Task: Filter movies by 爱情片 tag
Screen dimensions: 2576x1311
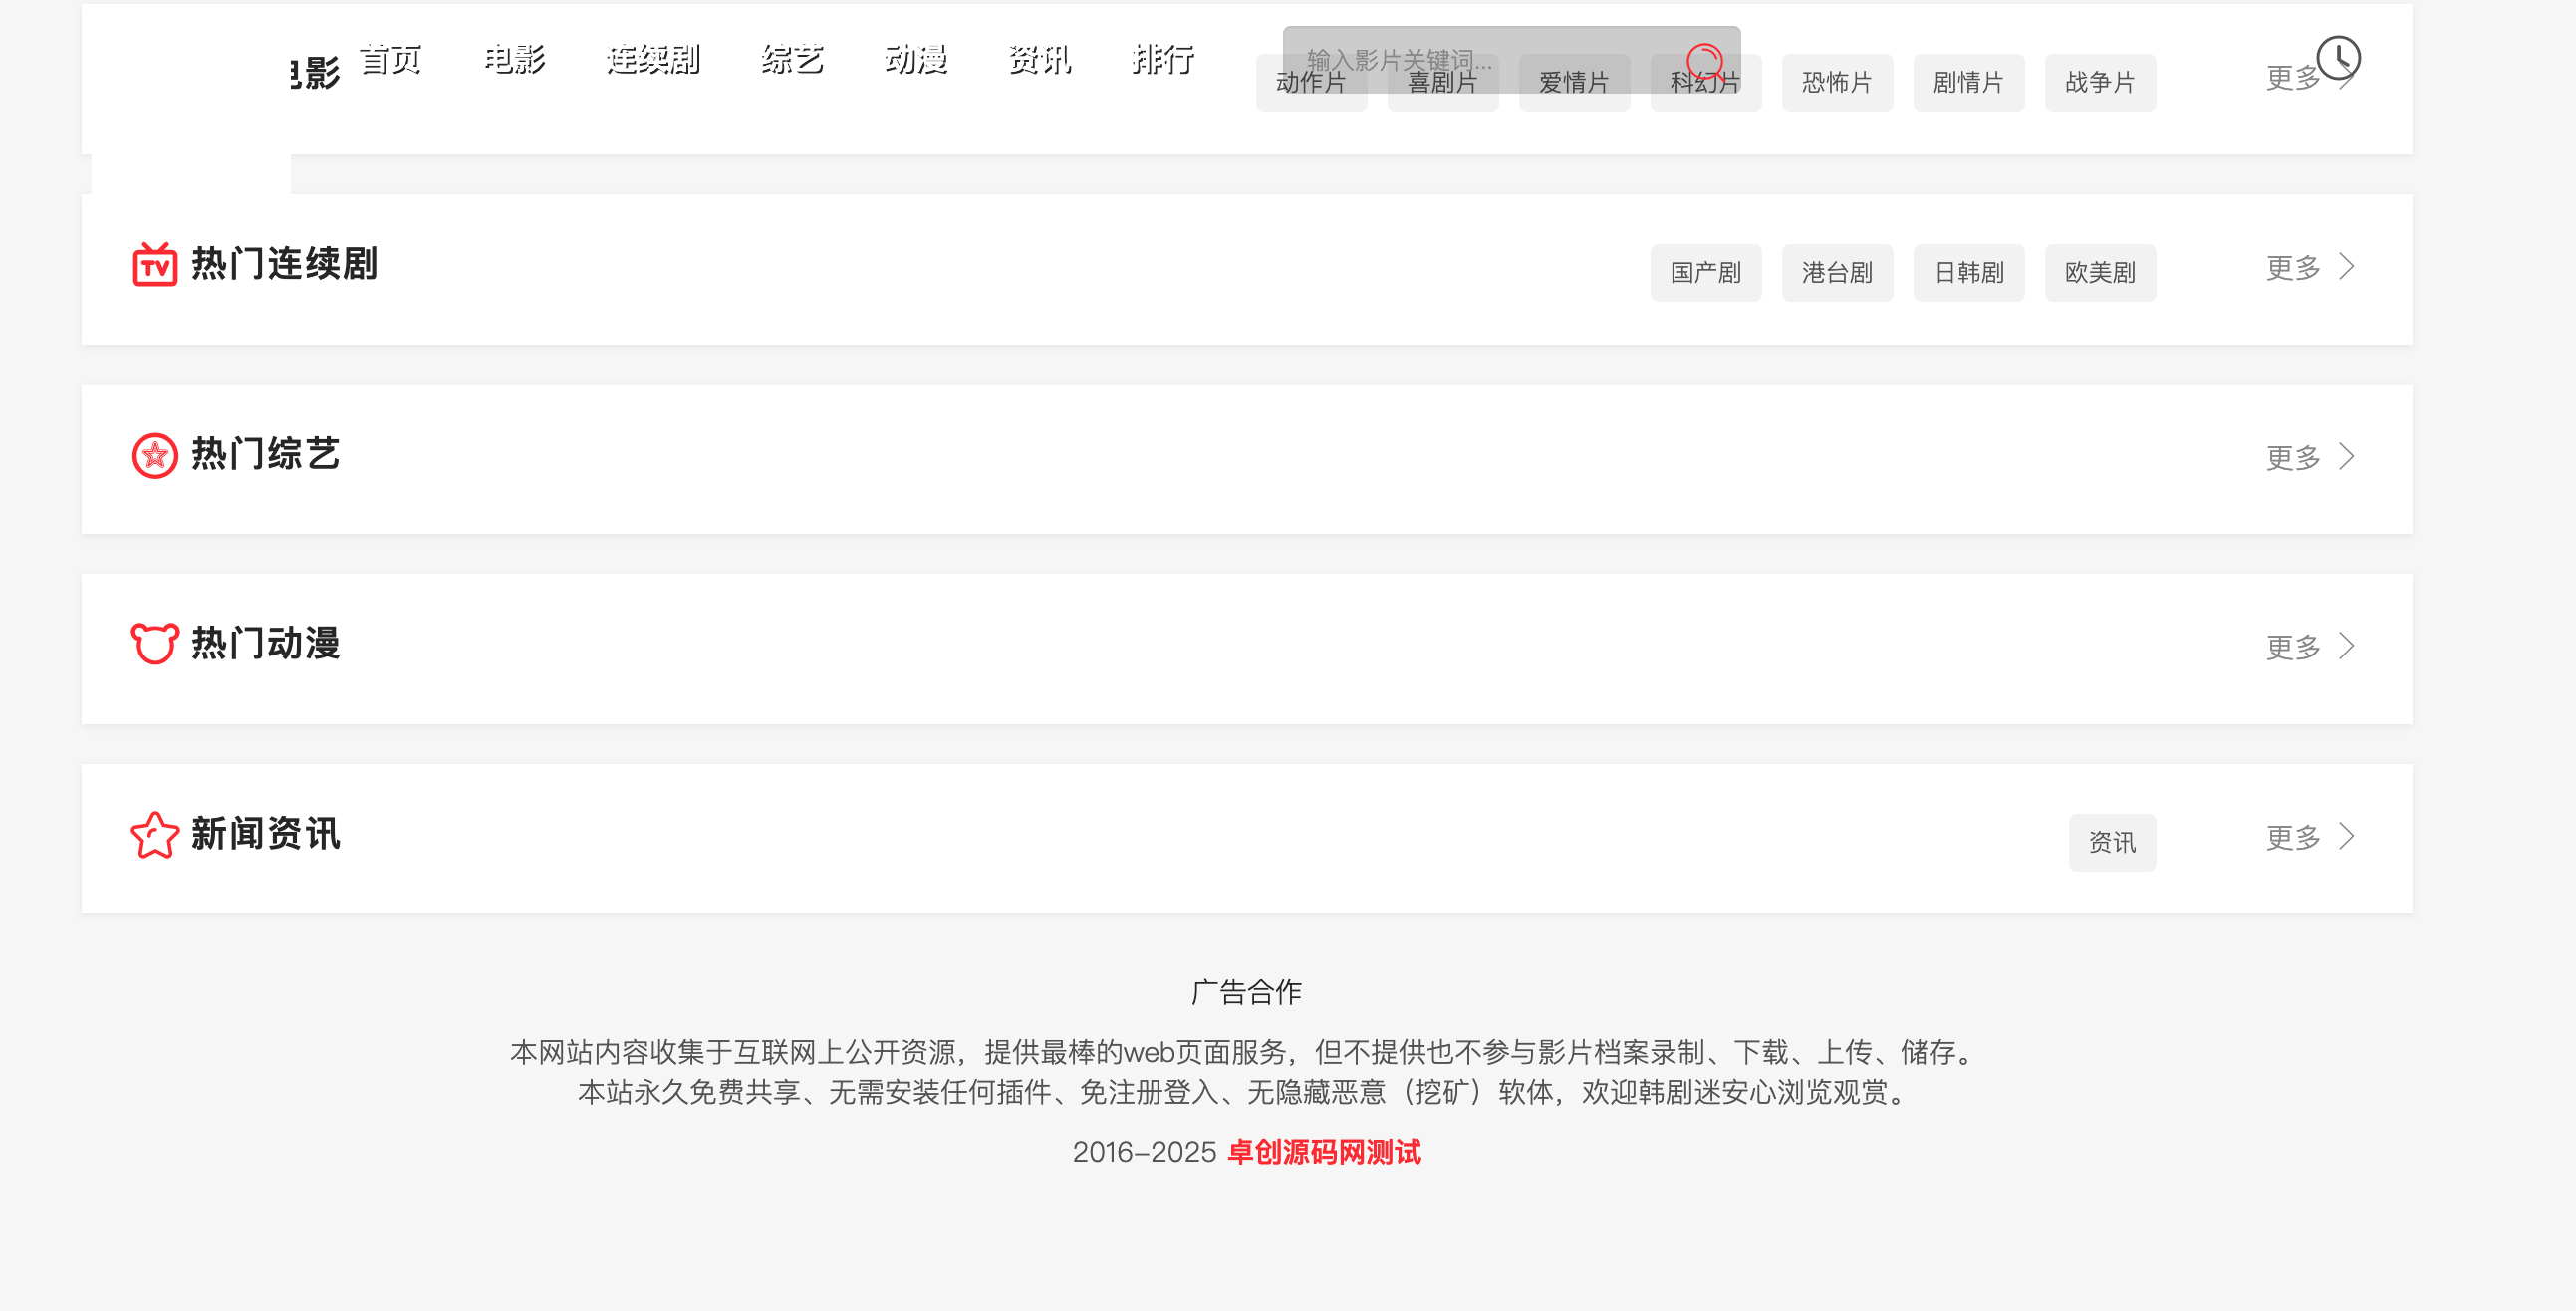Action: [x=1574, y=82]
